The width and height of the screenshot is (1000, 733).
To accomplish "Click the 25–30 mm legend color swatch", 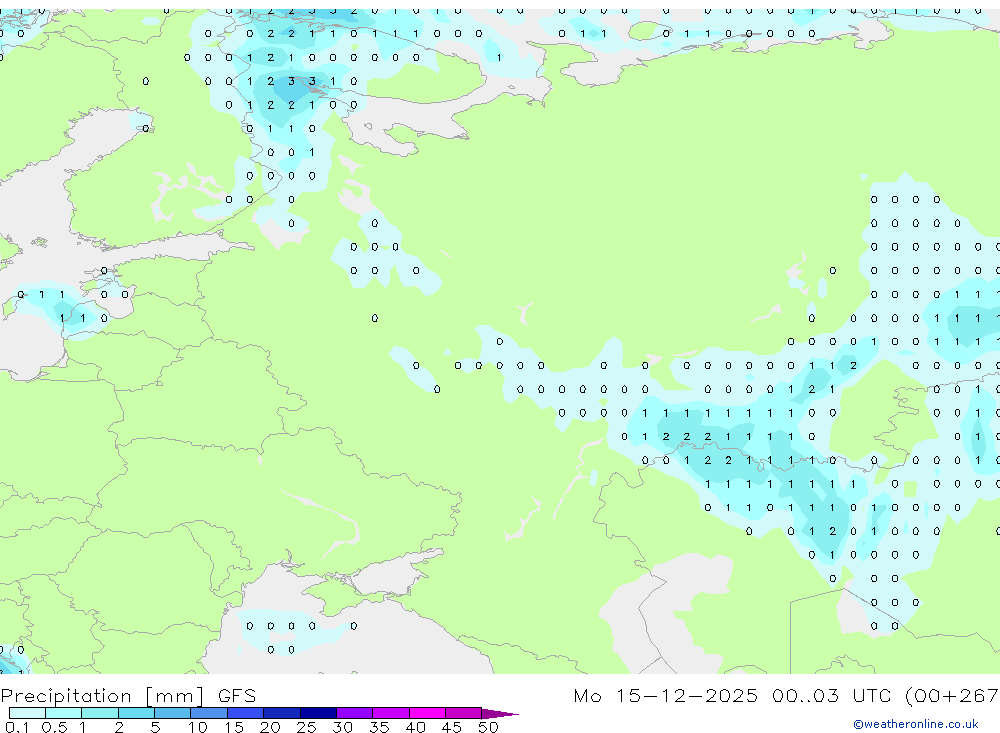I will (x=318, y=713).
